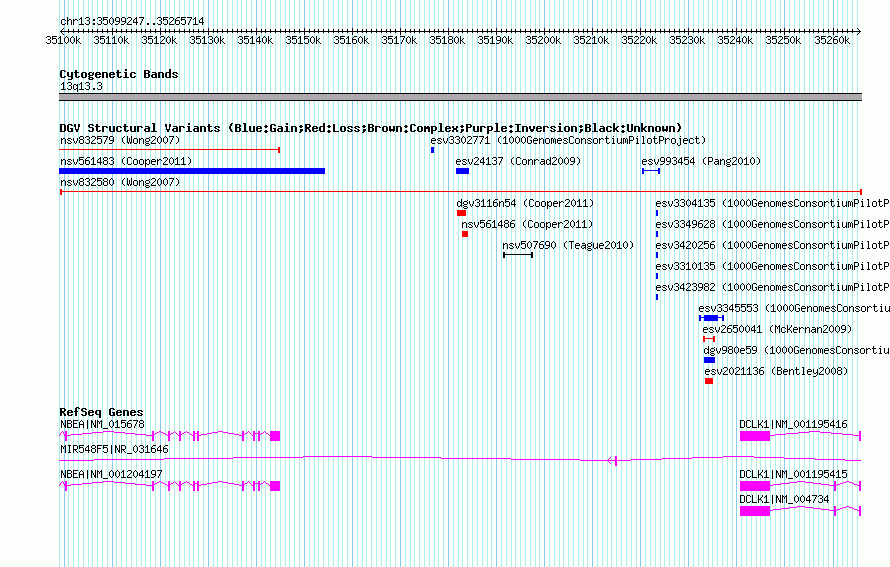Click the esv24137 (Conrad2009) label
The image size is (890, 567).
click(x=518, y=161)
